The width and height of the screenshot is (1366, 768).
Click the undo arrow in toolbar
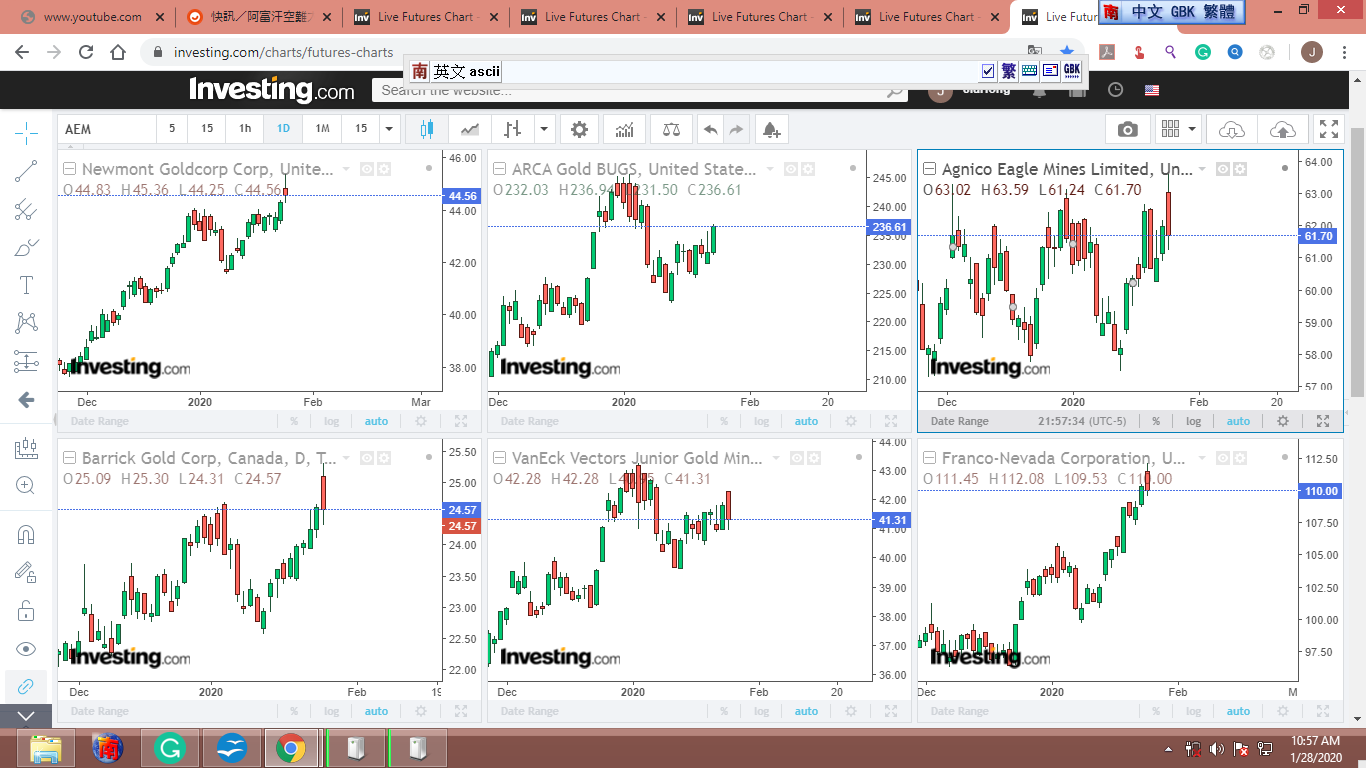pos(710,129)
